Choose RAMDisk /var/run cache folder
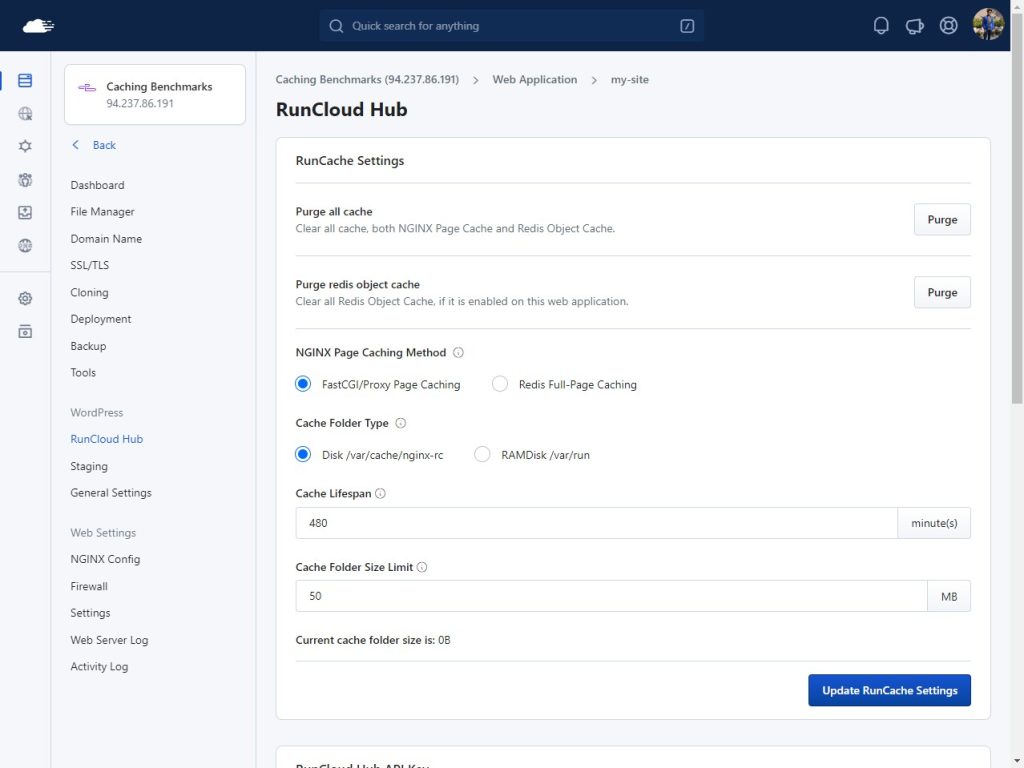The height and width of the screenshot is (768, 1024). [x=482, y=455]
